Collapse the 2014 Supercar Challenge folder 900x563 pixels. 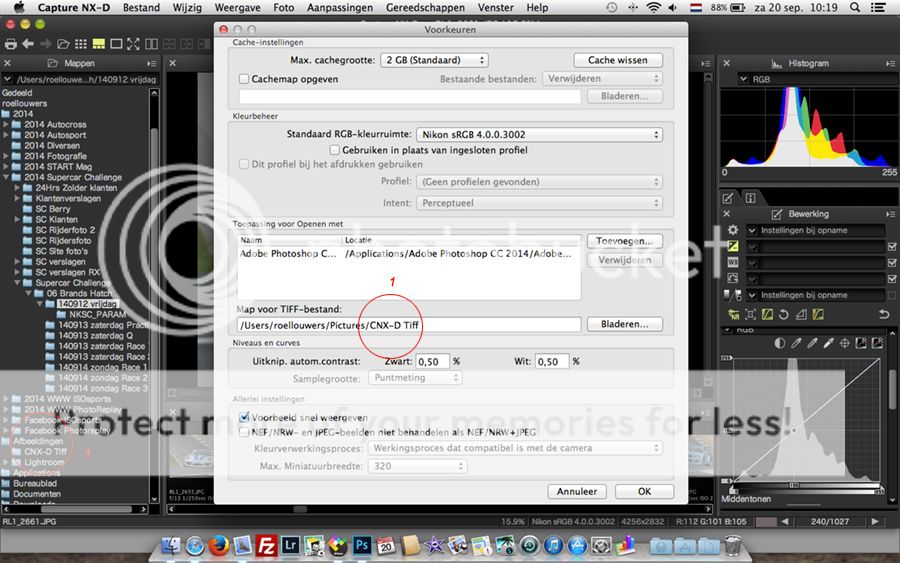coord(6,177)
